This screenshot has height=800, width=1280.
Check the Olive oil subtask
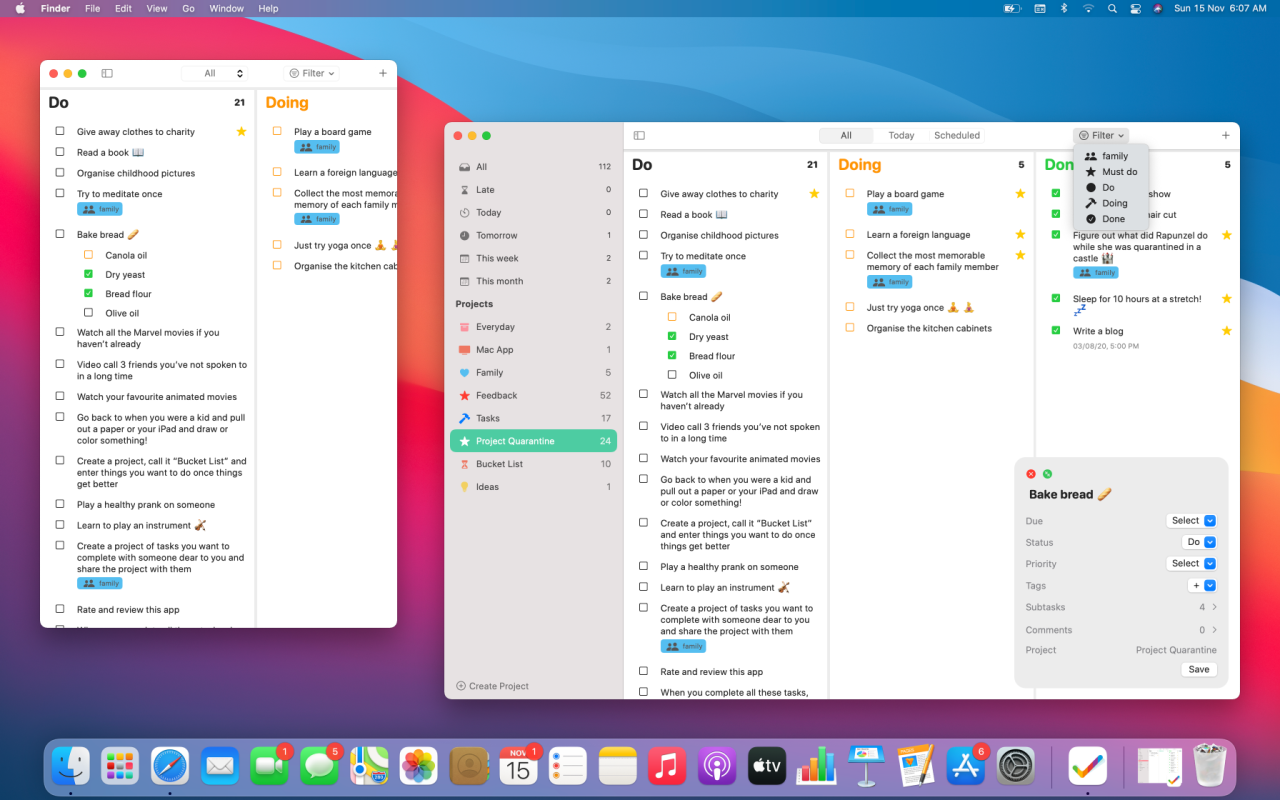point(672,375)
